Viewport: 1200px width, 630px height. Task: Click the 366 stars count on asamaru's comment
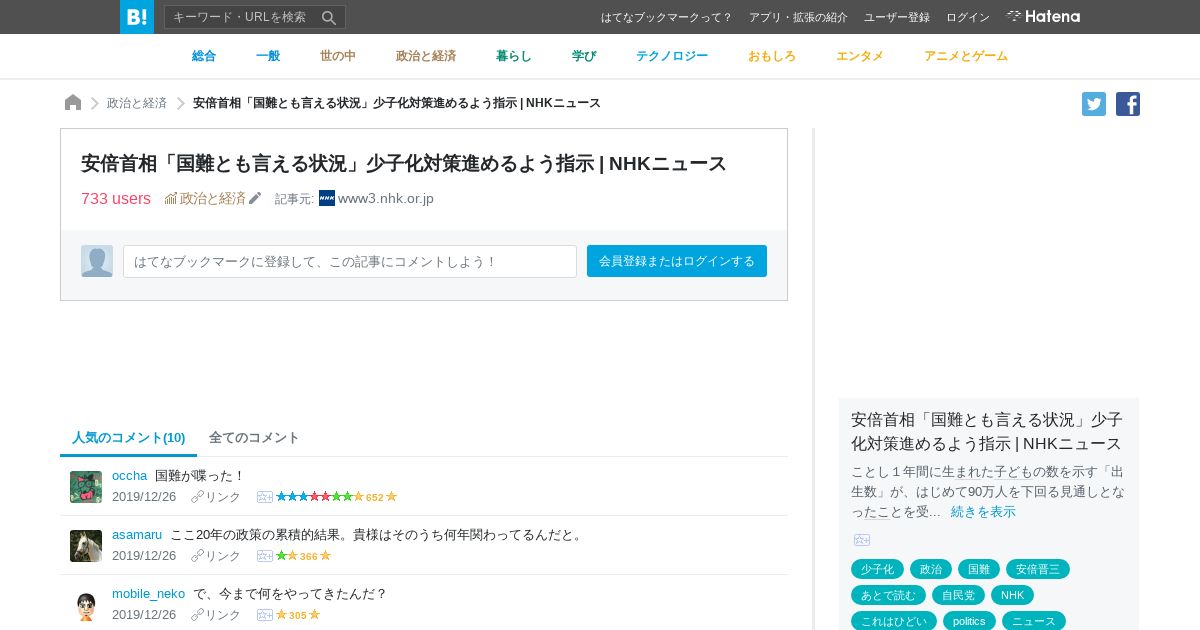pos(309,556)
